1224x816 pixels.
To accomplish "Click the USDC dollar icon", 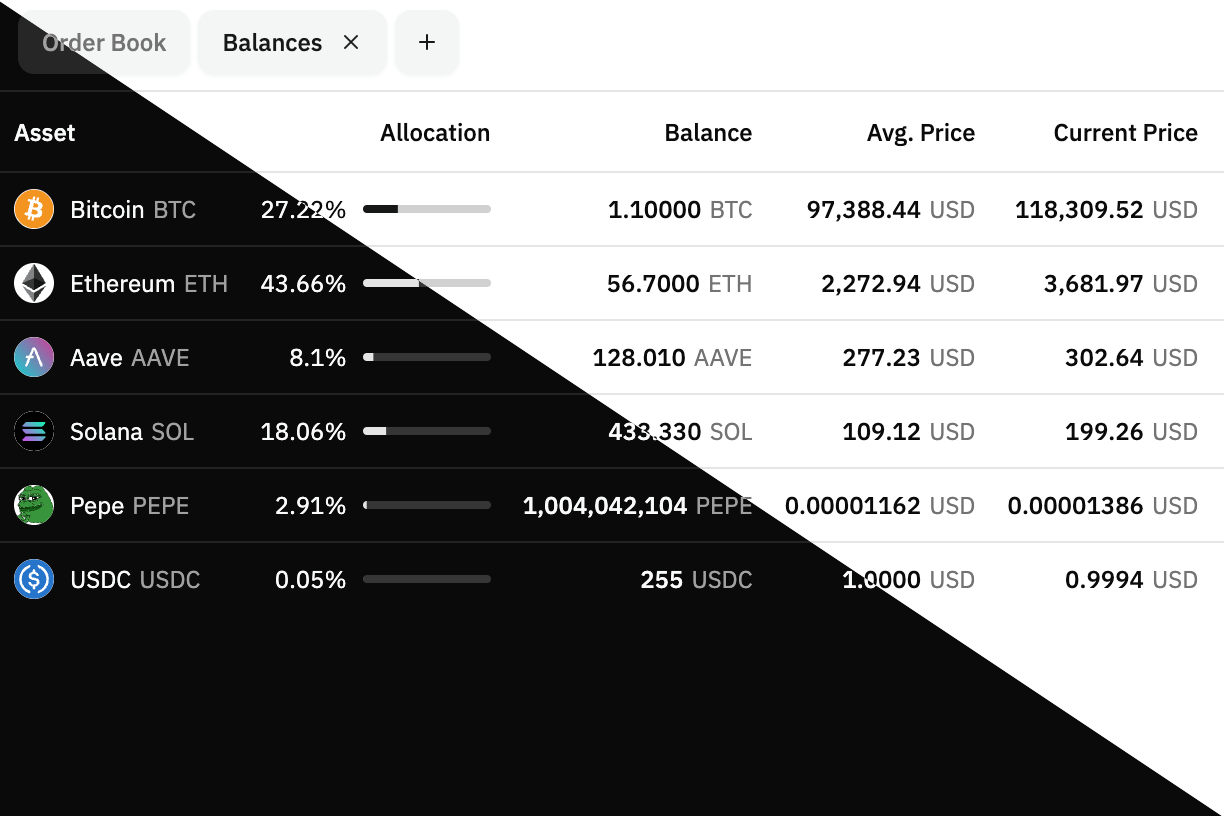I will tap(34, 580).
